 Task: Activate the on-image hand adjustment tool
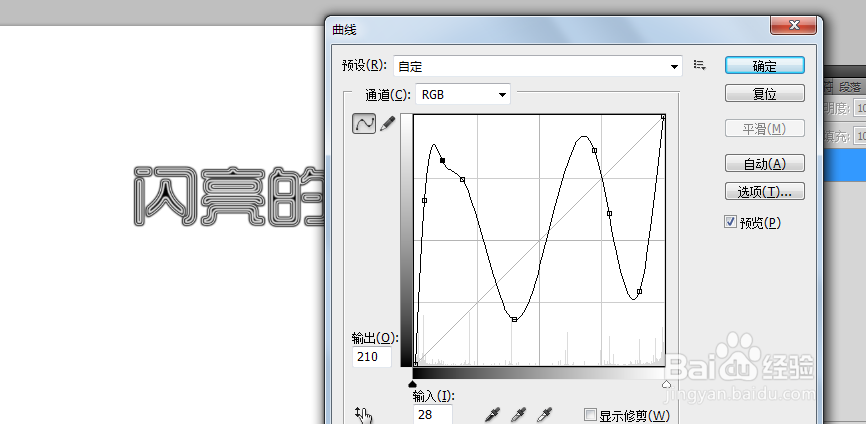click(364, 415)
